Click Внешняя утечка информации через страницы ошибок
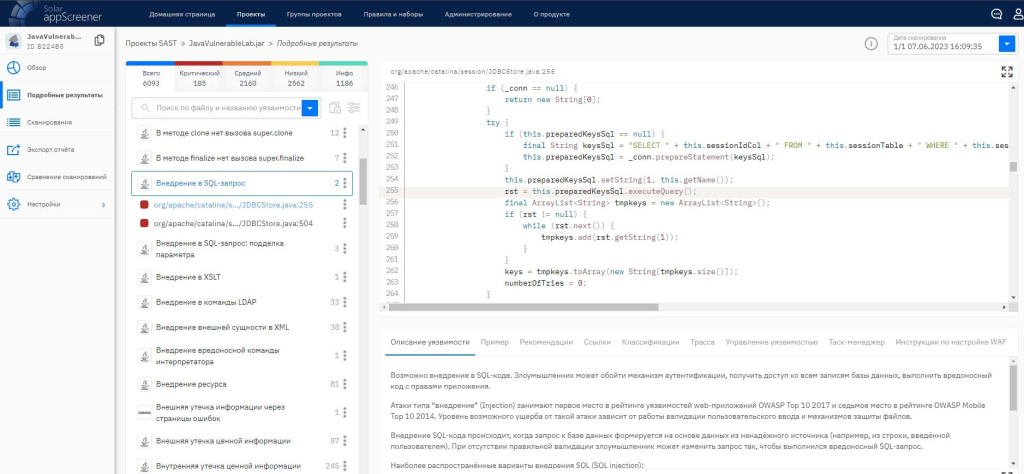This screenshot has width=1024, height=474. tap(219, 413)
